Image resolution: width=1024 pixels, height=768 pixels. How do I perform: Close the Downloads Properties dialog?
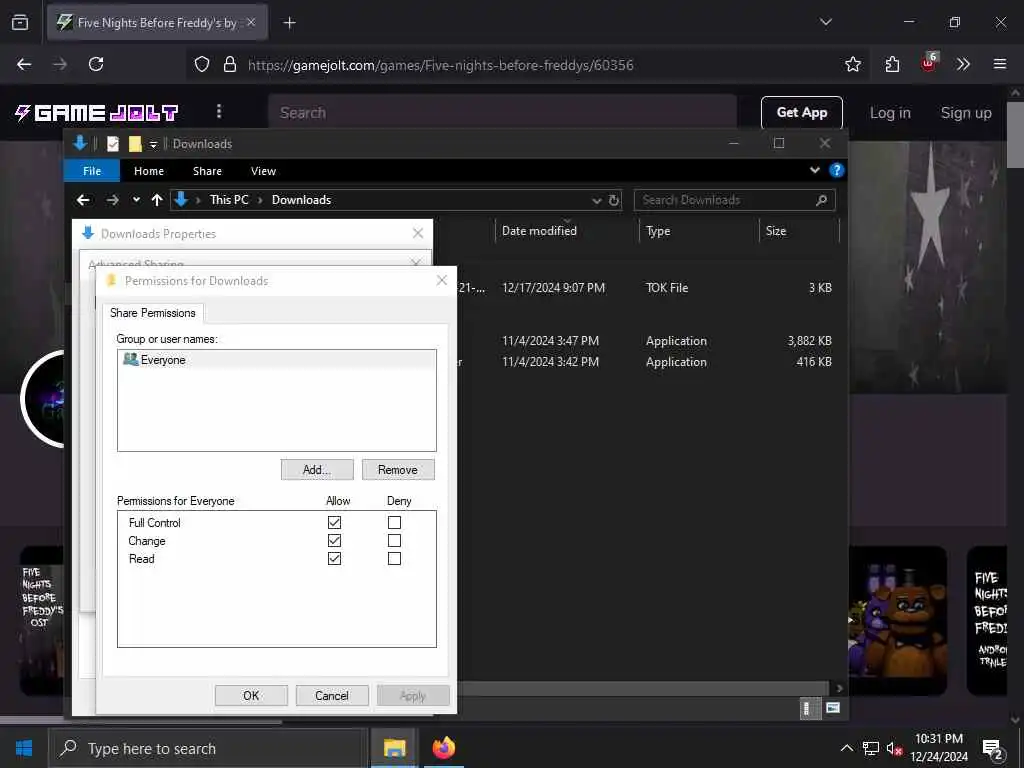[418, 233]
